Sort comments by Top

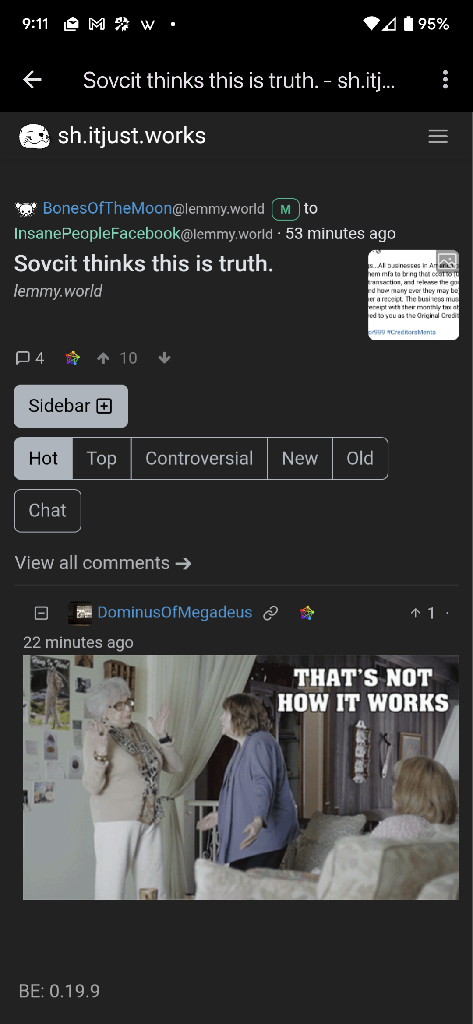coord(101,458)
